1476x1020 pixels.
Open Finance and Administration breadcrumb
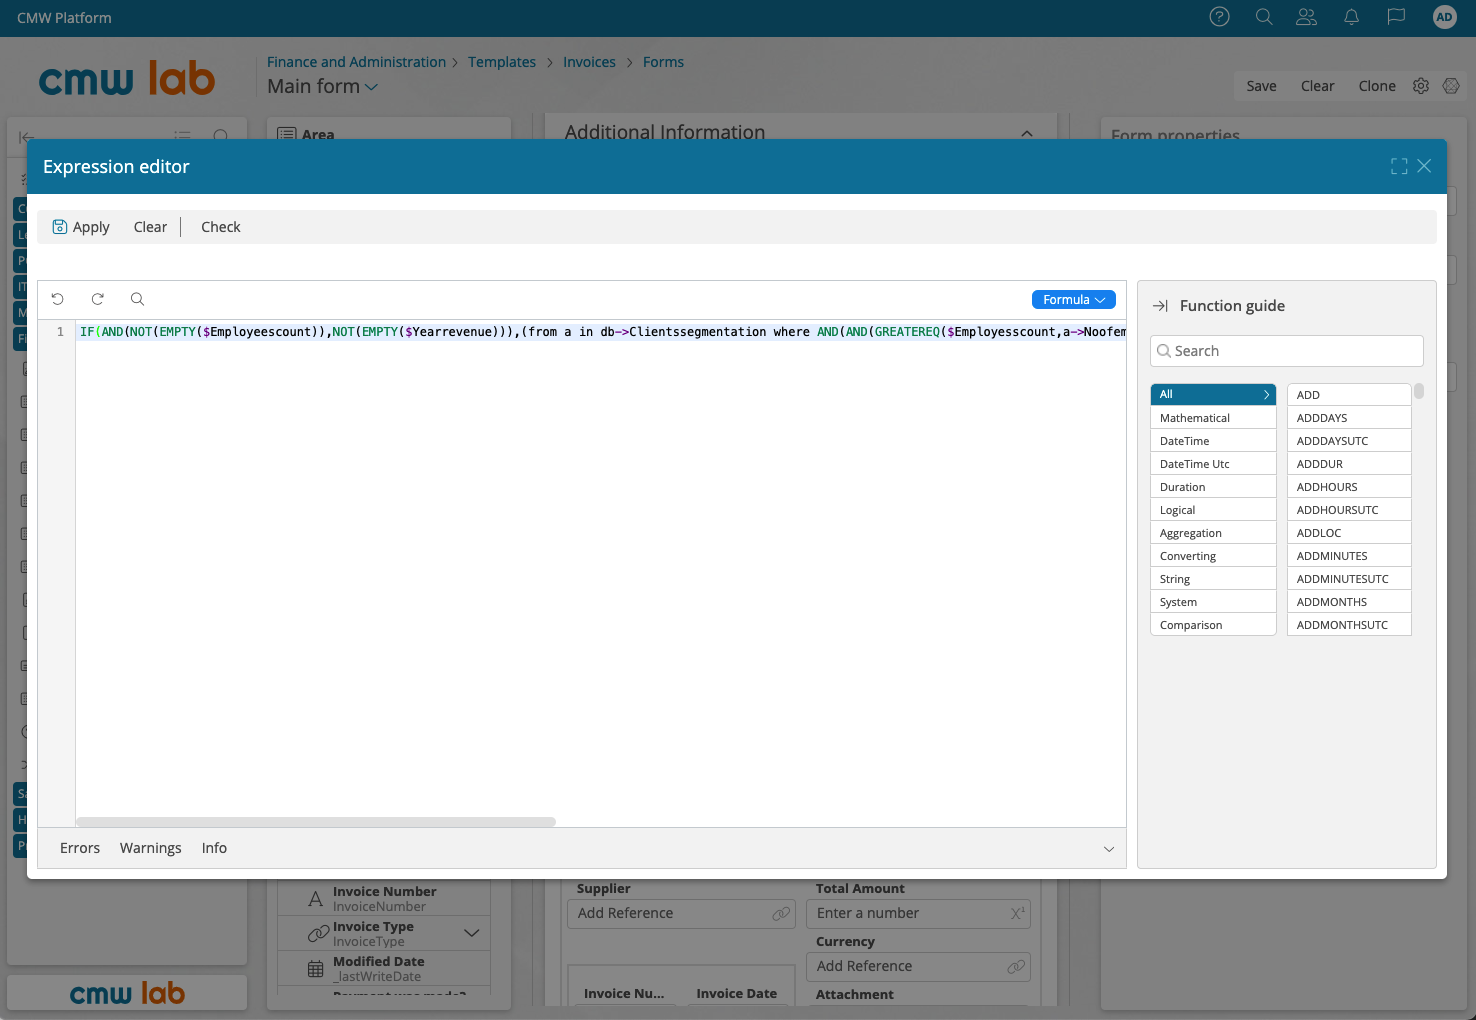pos(356,62)
